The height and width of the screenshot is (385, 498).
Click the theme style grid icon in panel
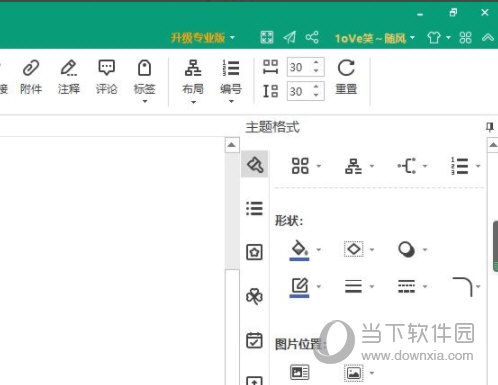300,166
